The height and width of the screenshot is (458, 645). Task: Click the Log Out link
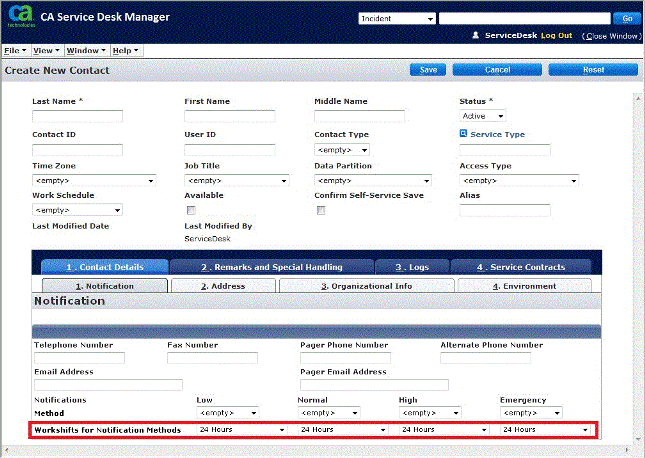(556, 35)
